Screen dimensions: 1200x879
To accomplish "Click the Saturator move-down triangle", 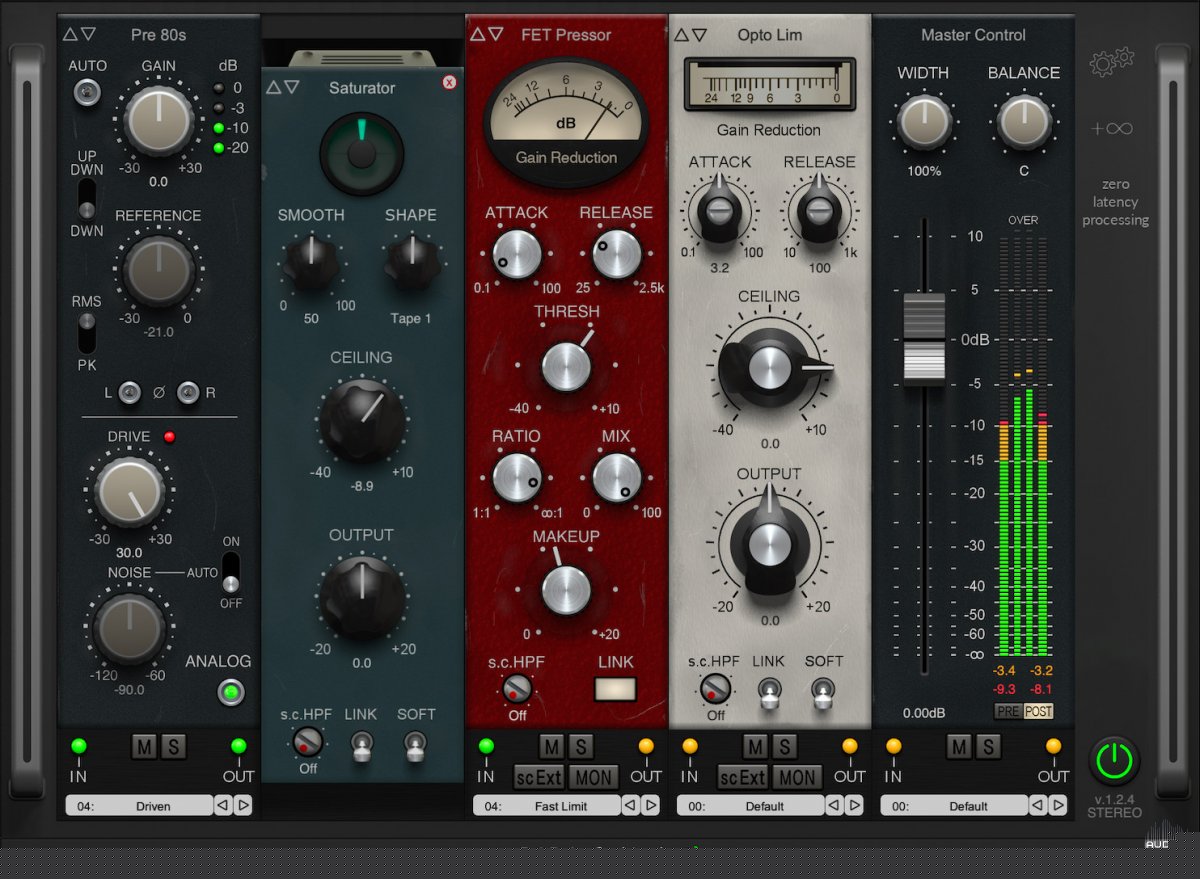I will [291, 87].
